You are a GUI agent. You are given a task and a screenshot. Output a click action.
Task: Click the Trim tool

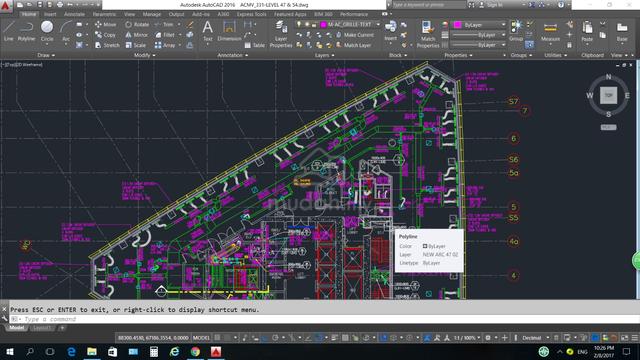click(164, 24)
